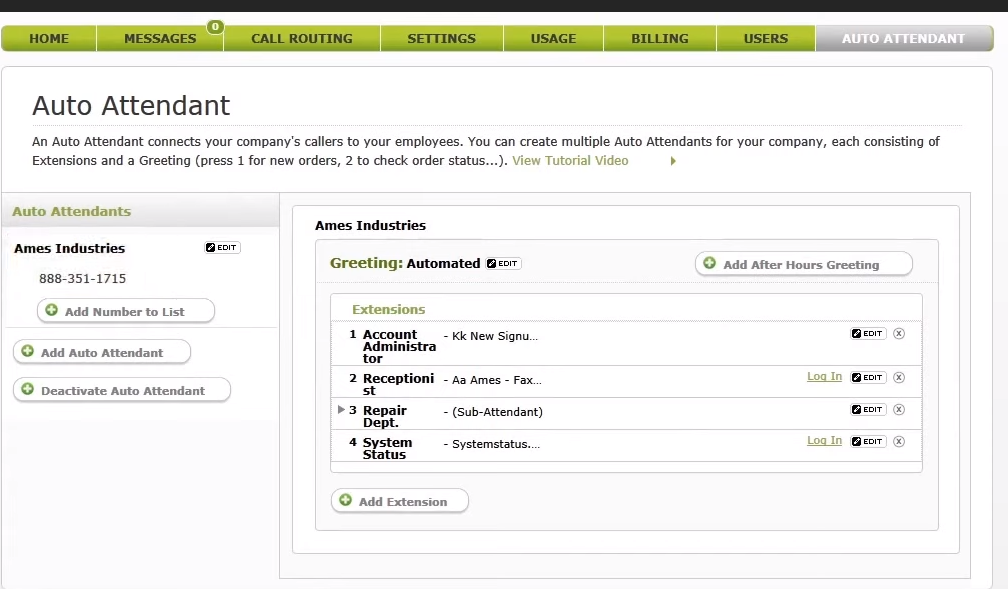1008x589 pixels.
Task: Click the System Status extension name
Action: coord(388,448)
